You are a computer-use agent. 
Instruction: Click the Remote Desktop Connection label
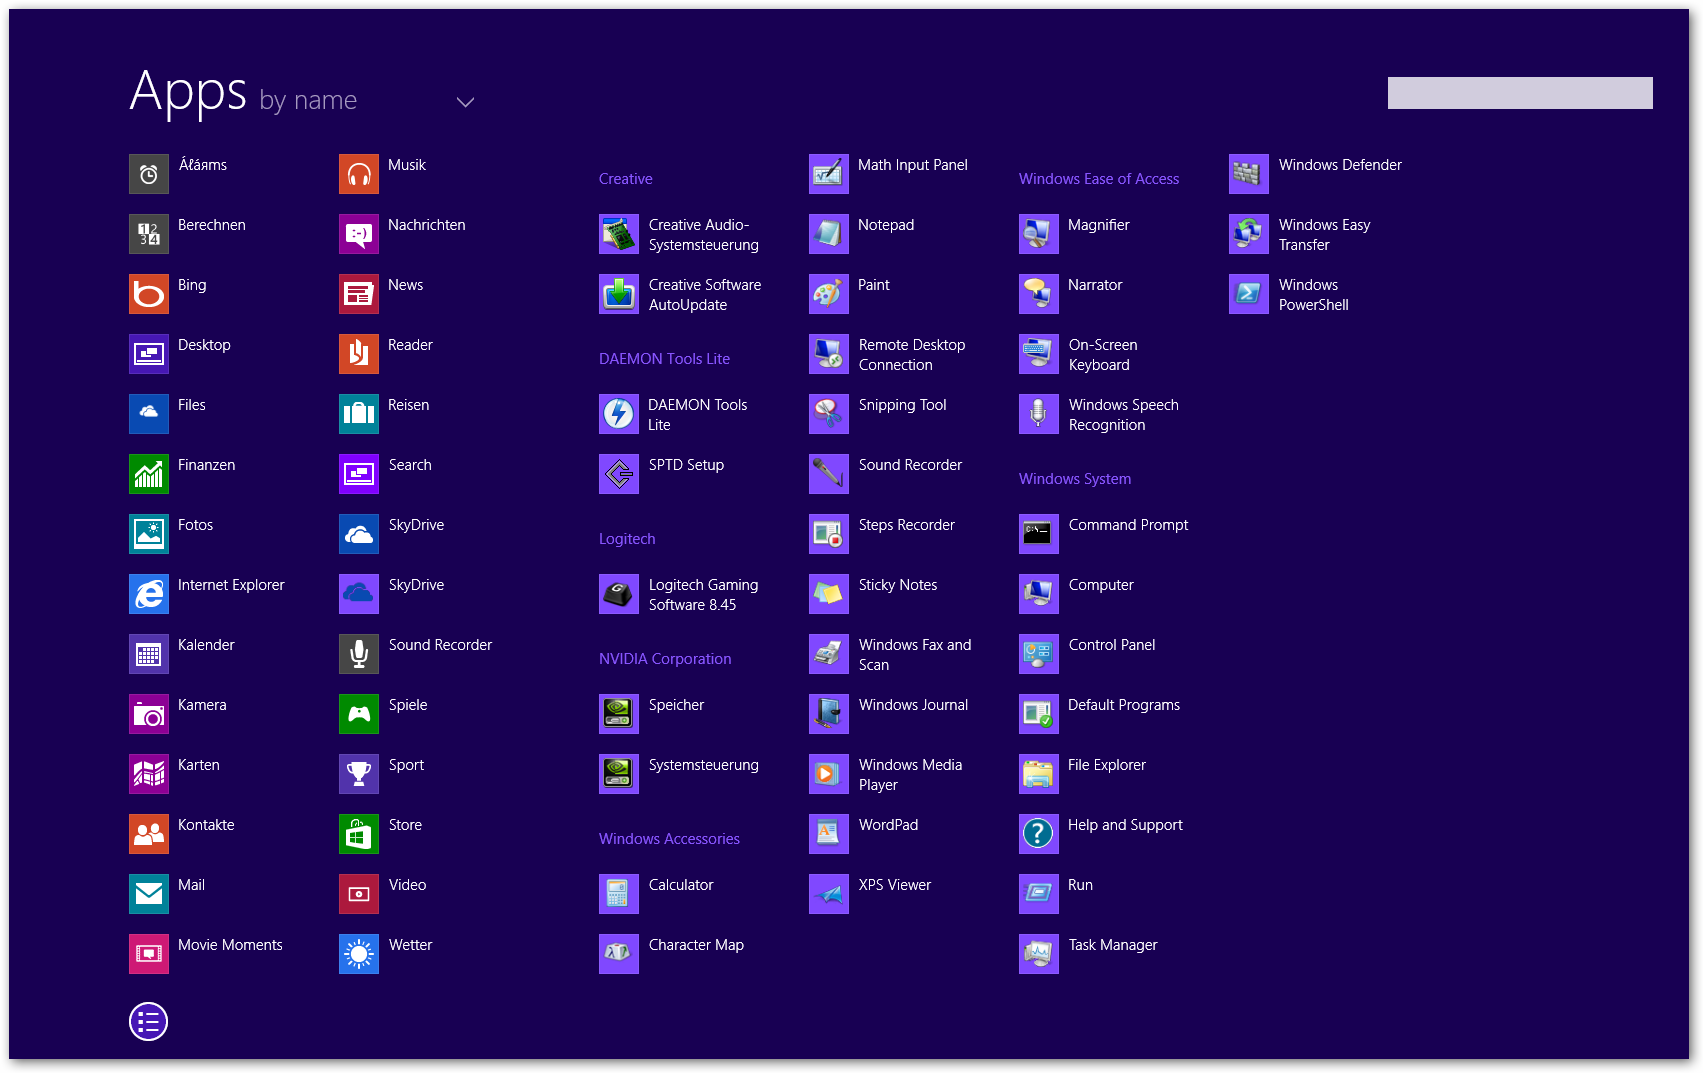[x=912, y=355]
